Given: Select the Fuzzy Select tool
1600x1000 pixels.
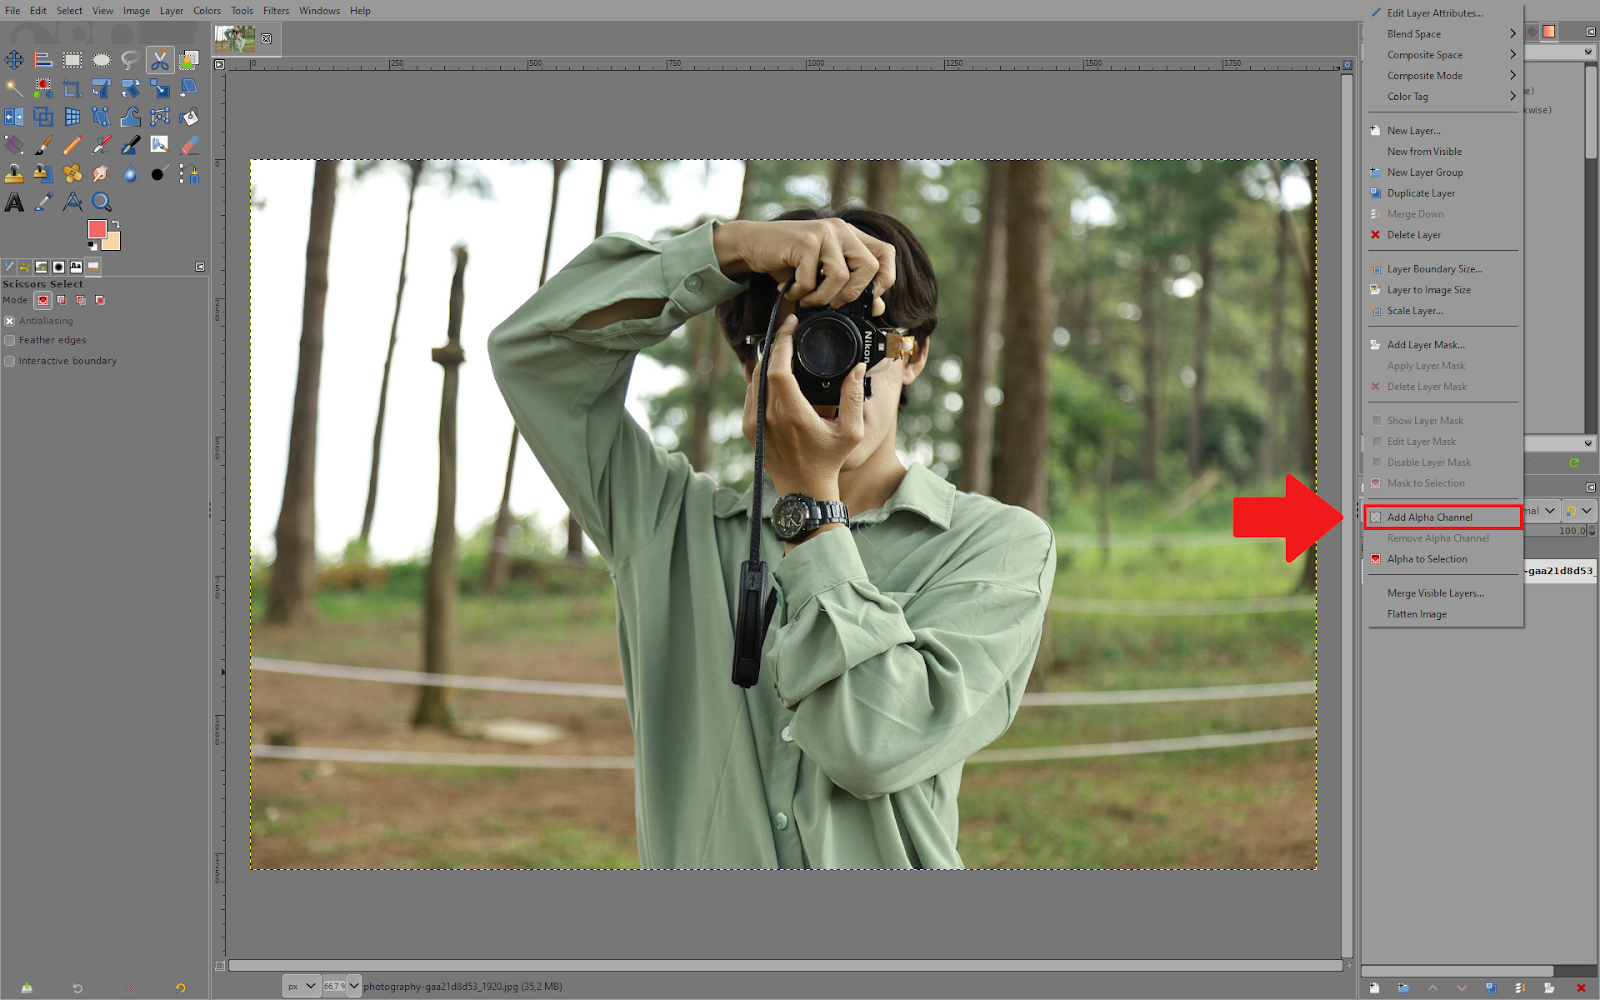Looking at the screenshot, I should (x=14, y=87).
